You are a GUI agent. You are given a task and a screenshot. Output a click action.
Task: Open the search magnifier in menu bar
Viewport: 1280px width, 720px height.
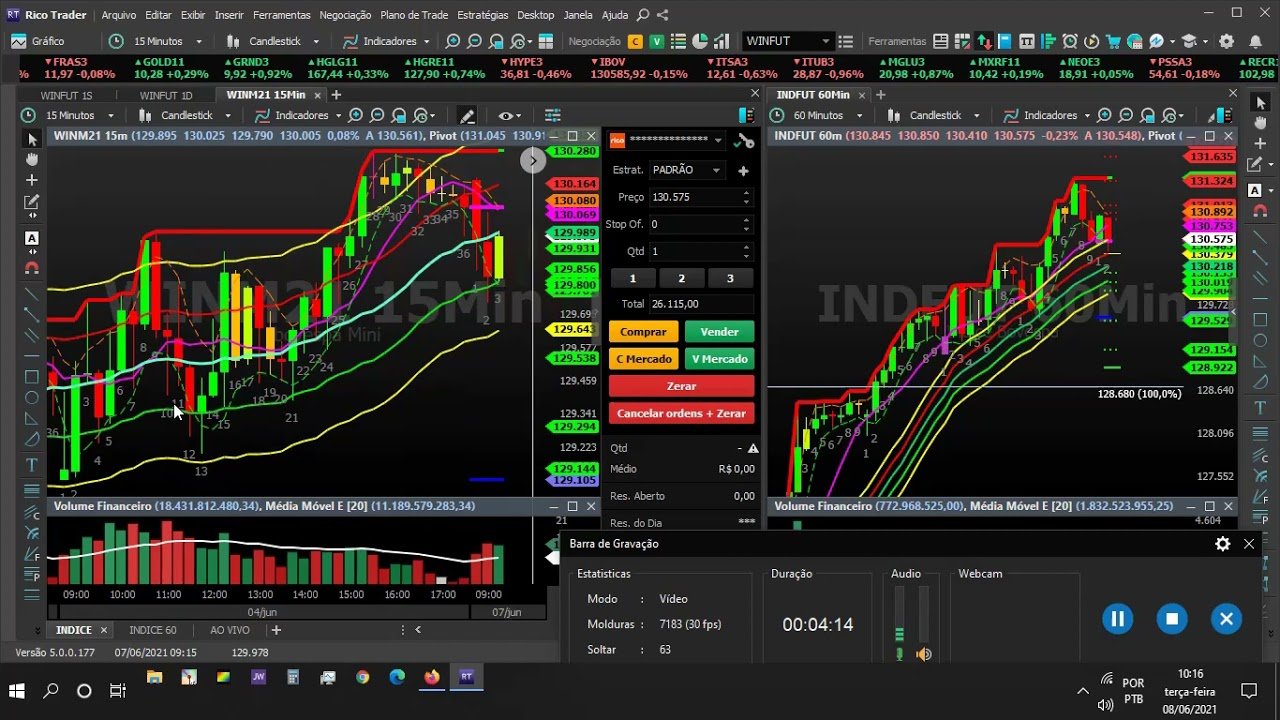pos(643,15)
